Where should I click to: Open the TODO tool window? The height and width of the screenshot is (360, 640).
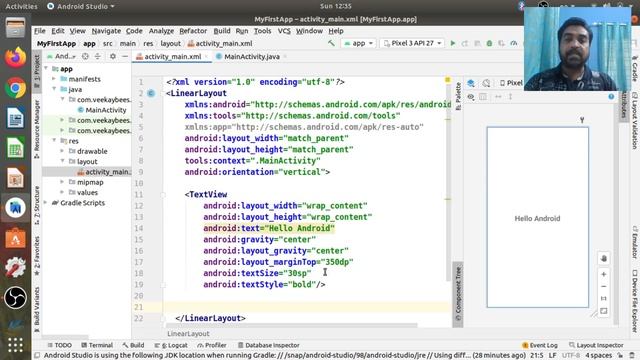60,345
